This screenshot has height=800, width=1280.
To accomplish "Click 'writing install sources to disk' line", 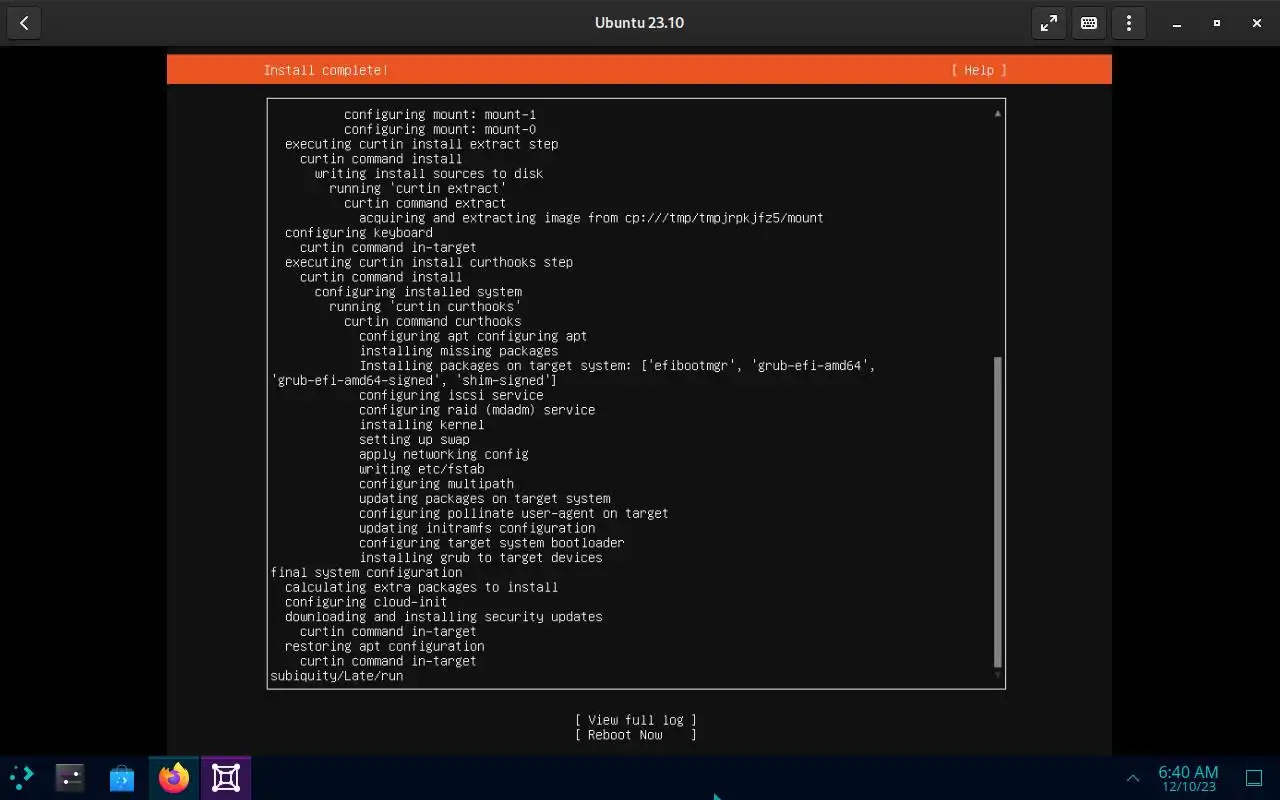I will (429, 174).
